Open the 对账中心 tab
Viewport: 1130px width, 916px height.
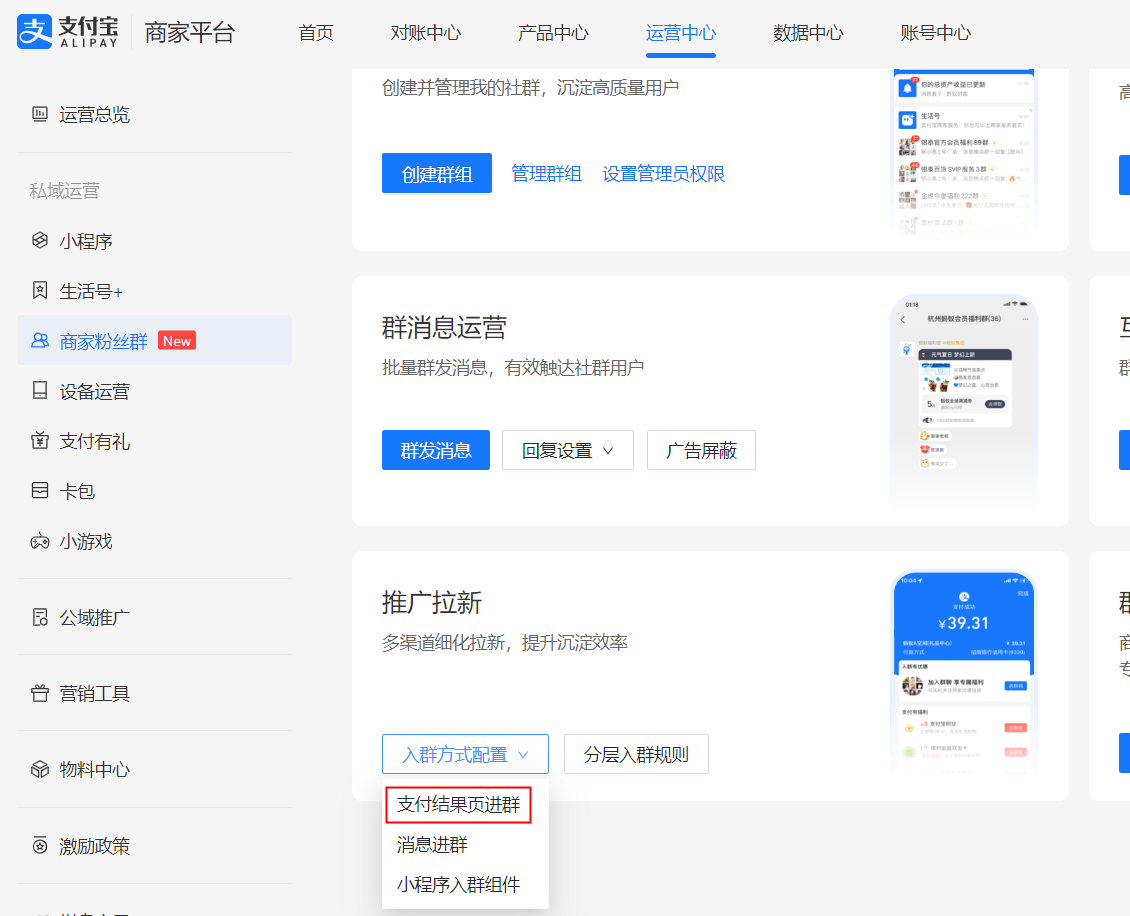[426, 33]
